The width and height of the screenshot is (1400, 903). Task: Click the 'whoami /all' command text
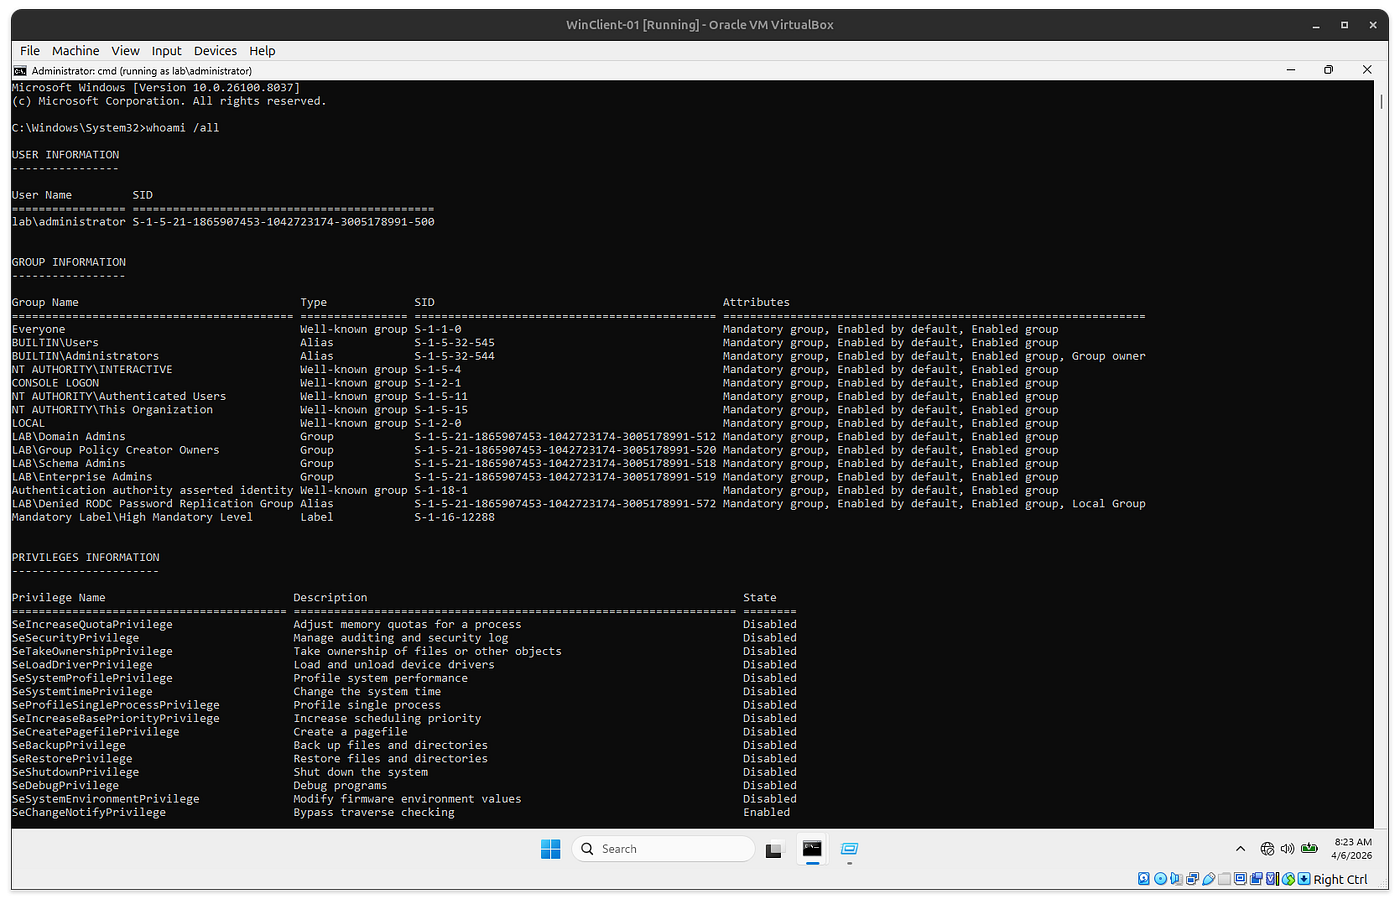point(182,128)
